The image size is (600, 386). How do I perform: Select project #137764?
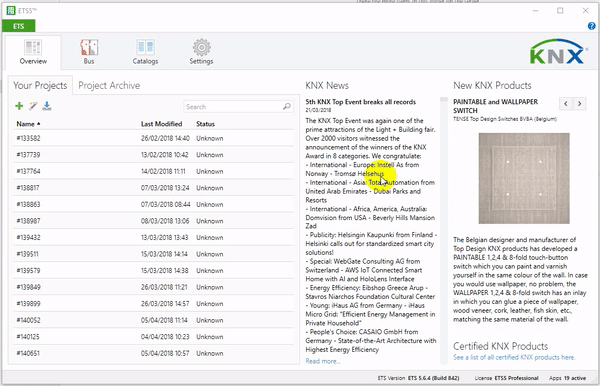point(153,171)
